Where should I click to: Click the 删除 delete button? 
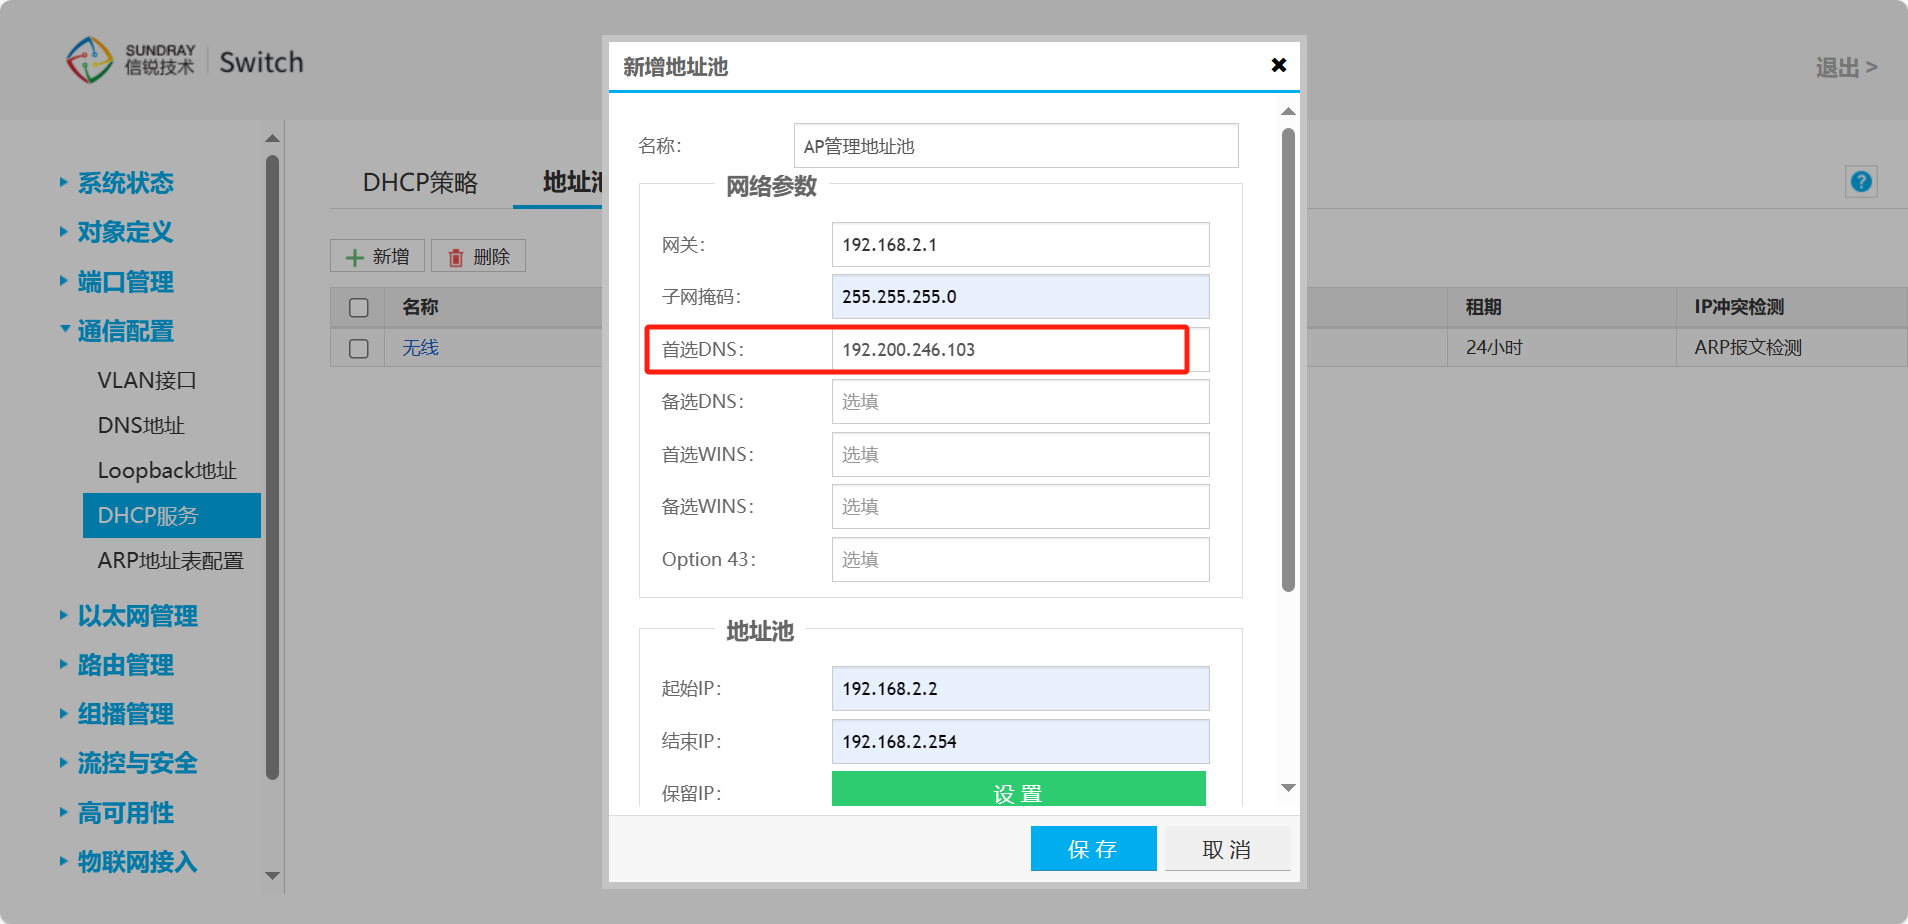(x=478, y=256)
